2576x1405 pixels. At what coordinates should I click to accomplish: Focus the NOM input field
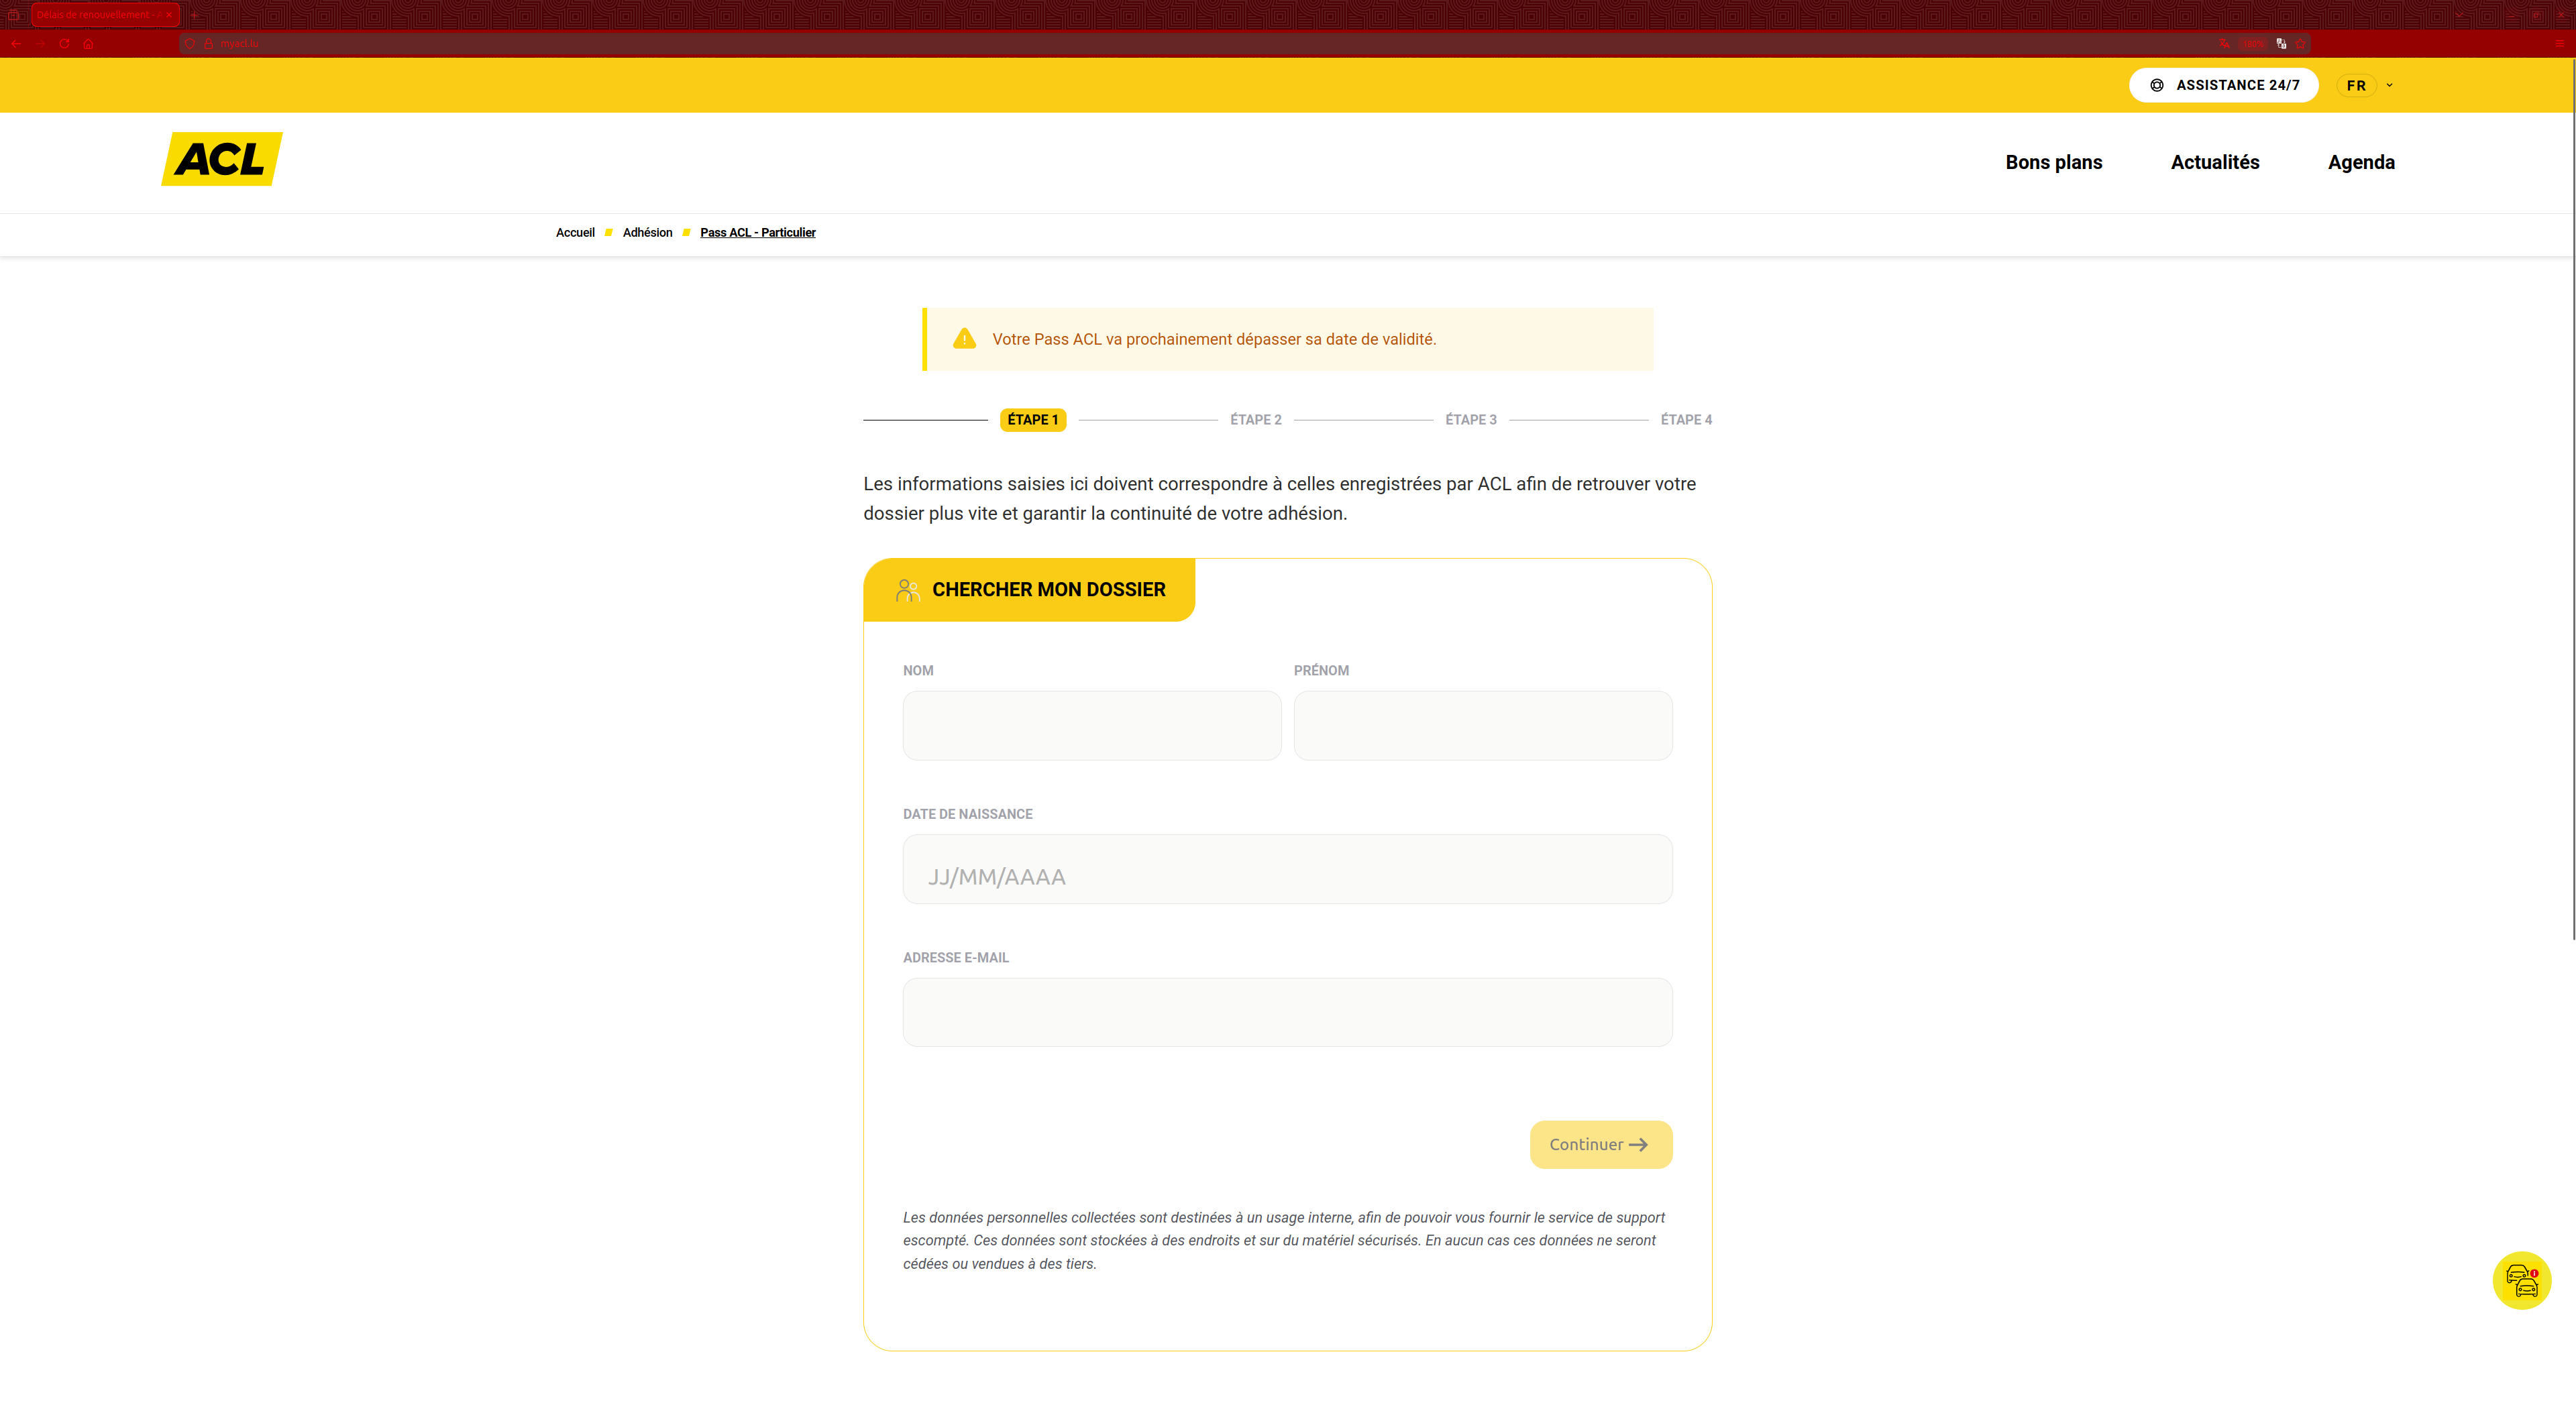coord(1091,725)
